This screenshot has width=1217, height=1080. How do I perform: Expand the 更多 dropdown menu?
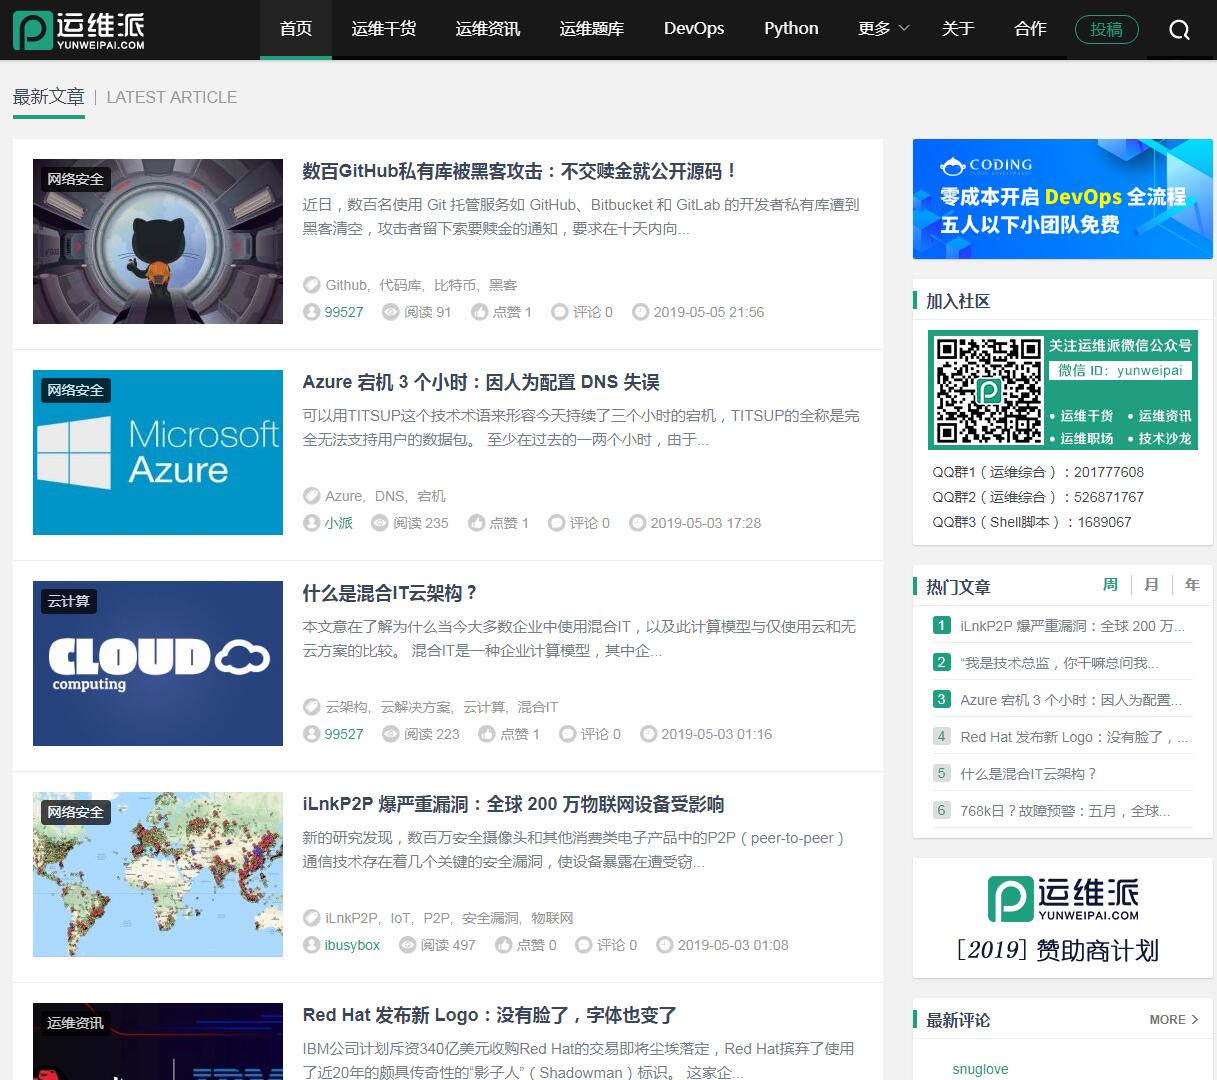point(884,29)
